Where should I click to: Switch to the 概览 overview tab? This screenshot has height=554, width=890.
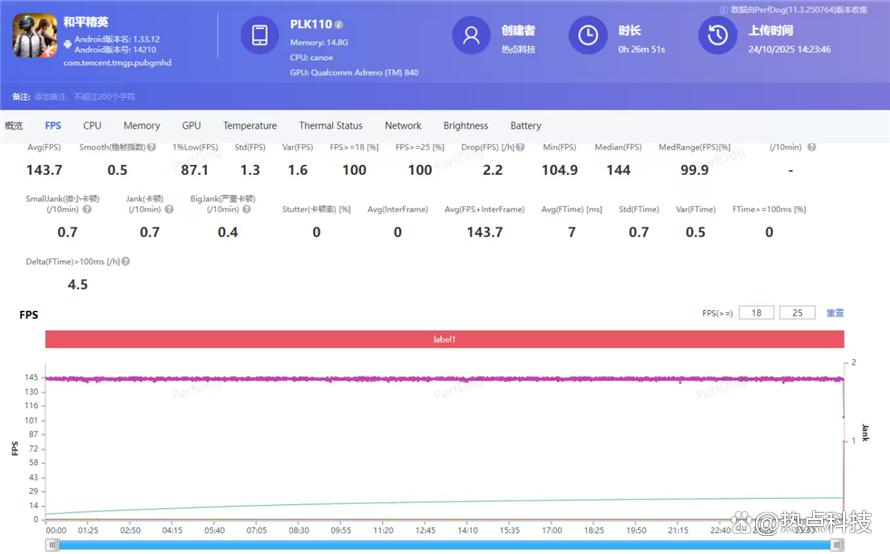click(14, 125)
